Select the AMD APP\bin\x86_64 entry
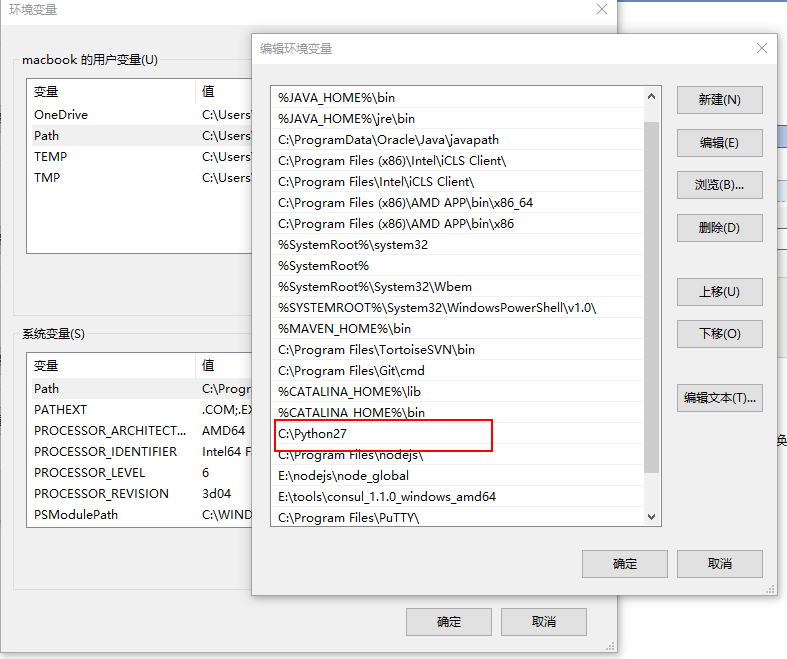This screenshot has height=659, width=787. tap(457, 203)
